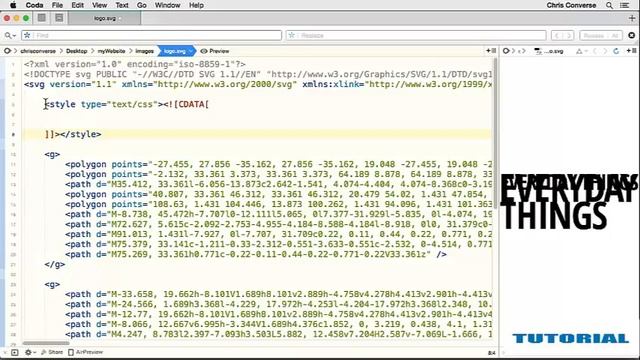640x360 pixels.
Task: Go to previous find match
Action: [x=557, y=36]
